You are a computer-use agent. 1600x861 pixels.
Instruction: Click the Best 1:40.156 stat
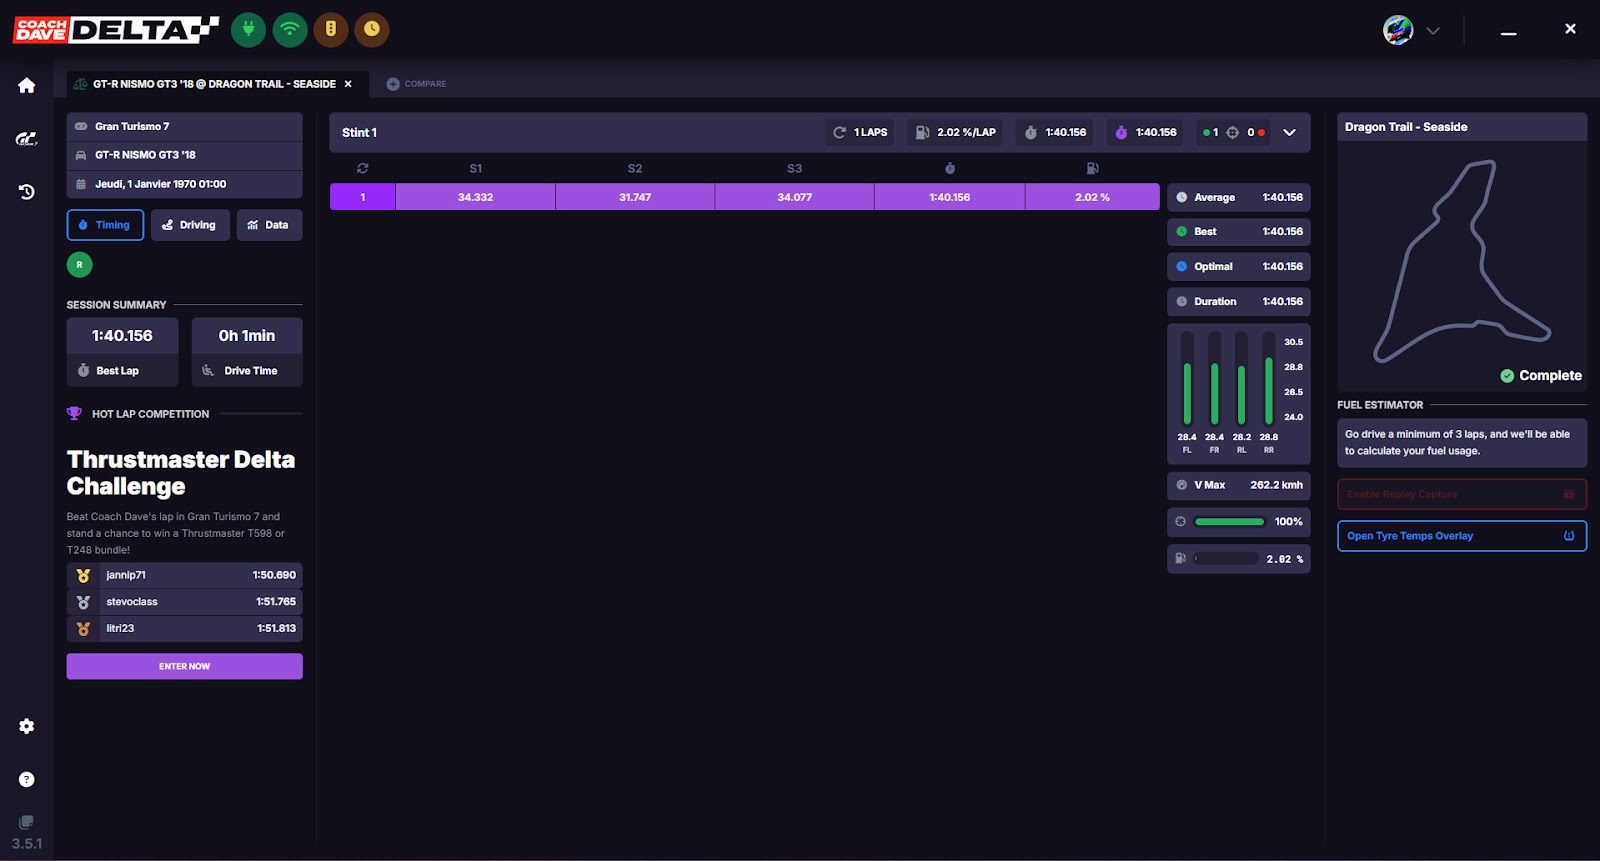pos(1239,231)
